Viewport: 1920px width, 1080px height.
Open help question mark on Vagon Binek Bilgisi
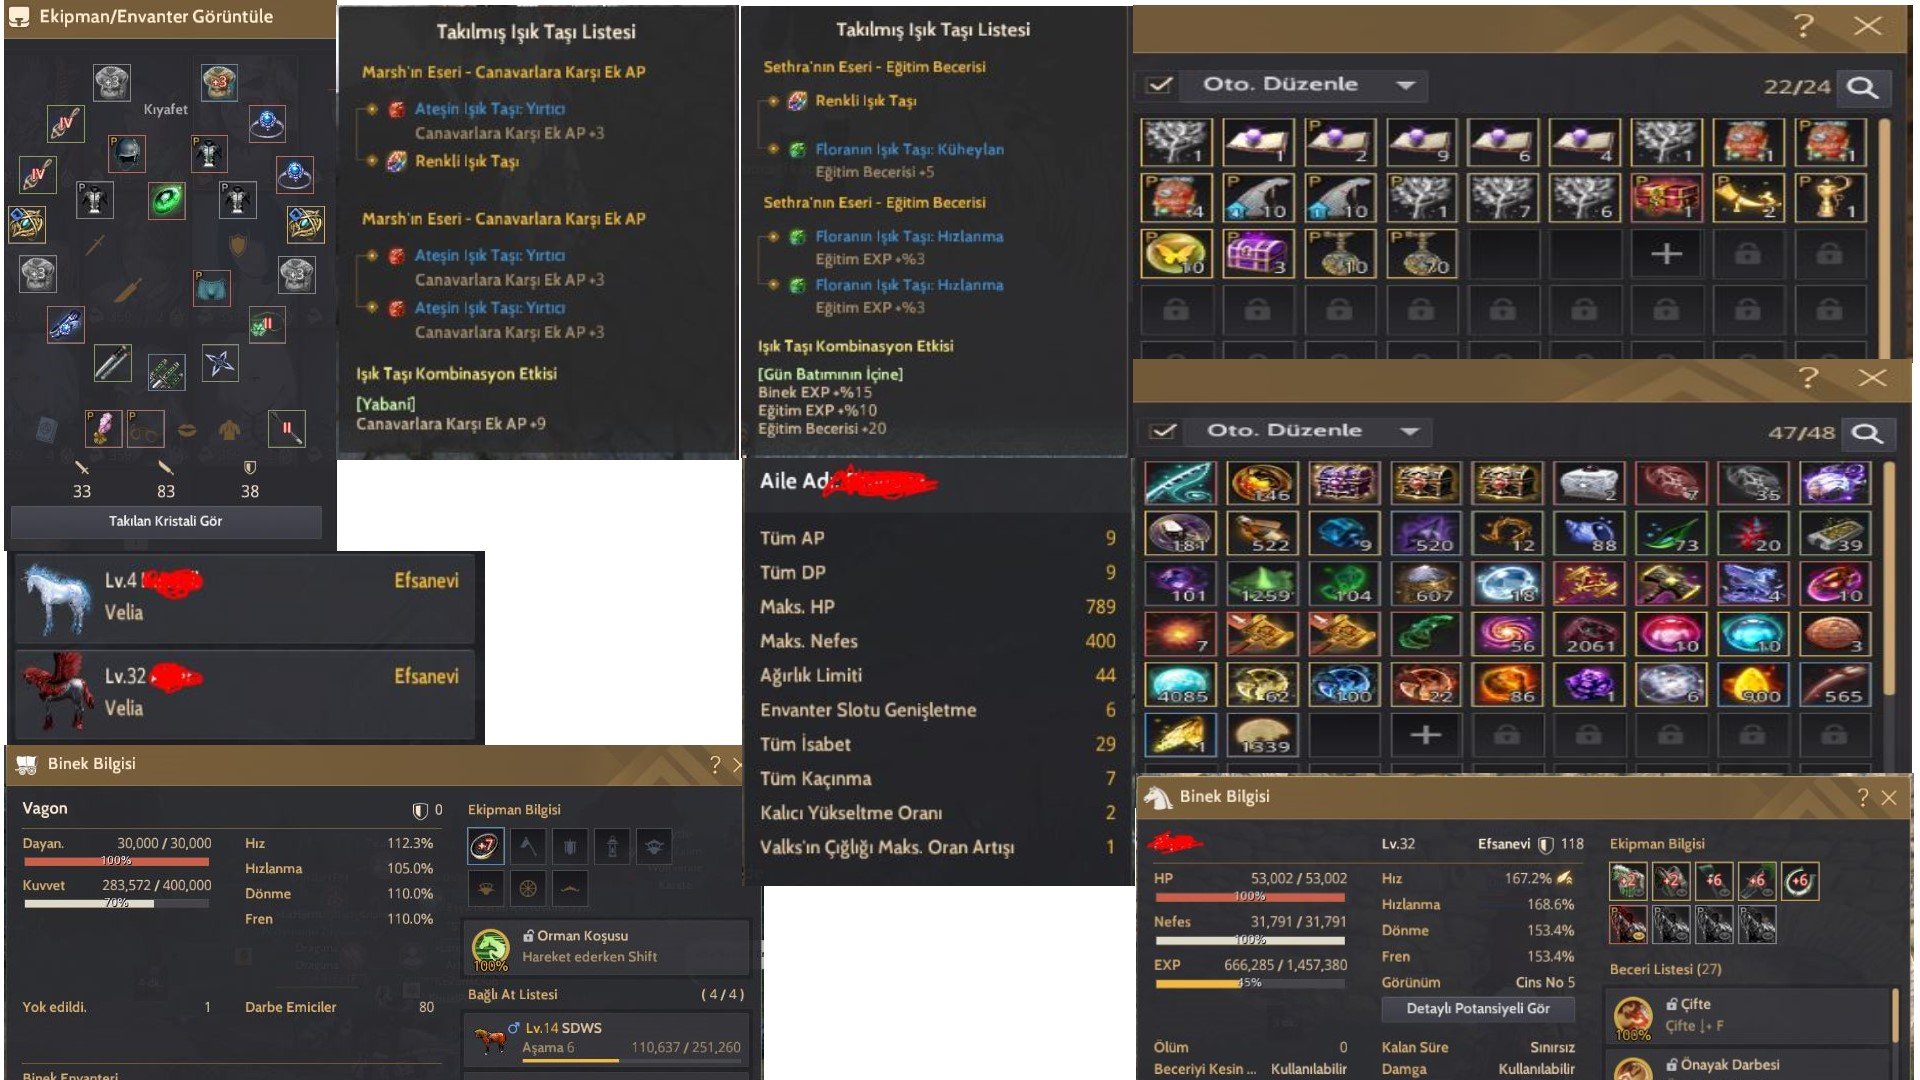(715, 765)
